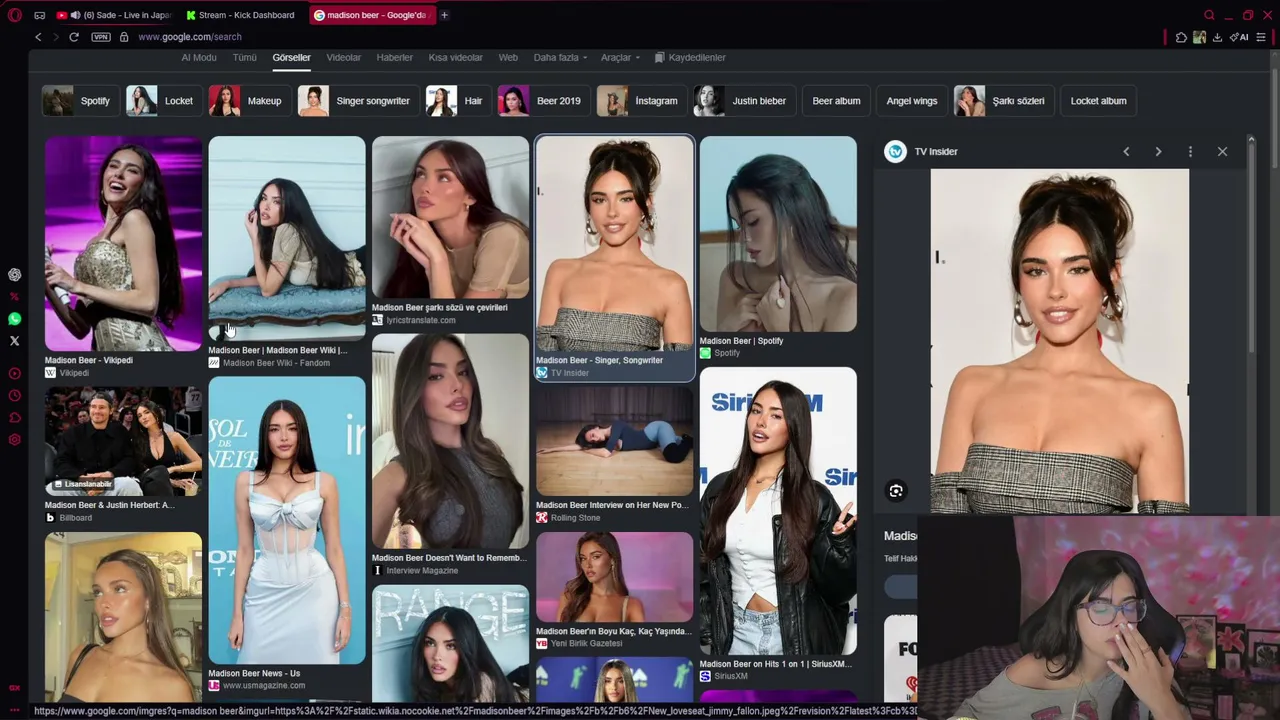1280x720 pixels.
Task: Open the Rolling Stone interview image
Action: point(614,441)
